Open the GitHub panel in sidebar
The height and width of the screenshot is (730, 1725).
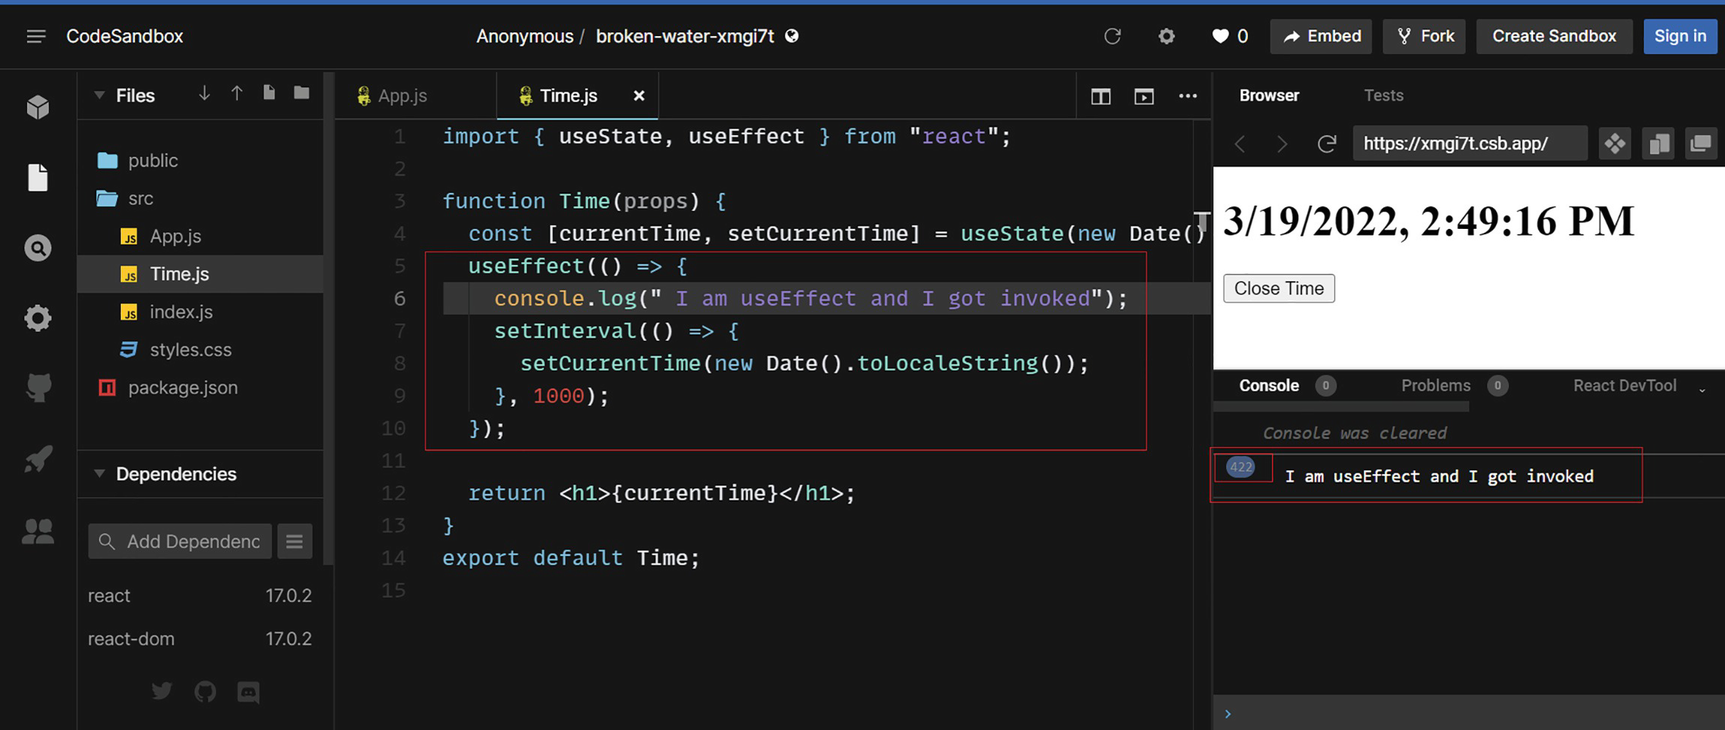(x=38, y=388)
